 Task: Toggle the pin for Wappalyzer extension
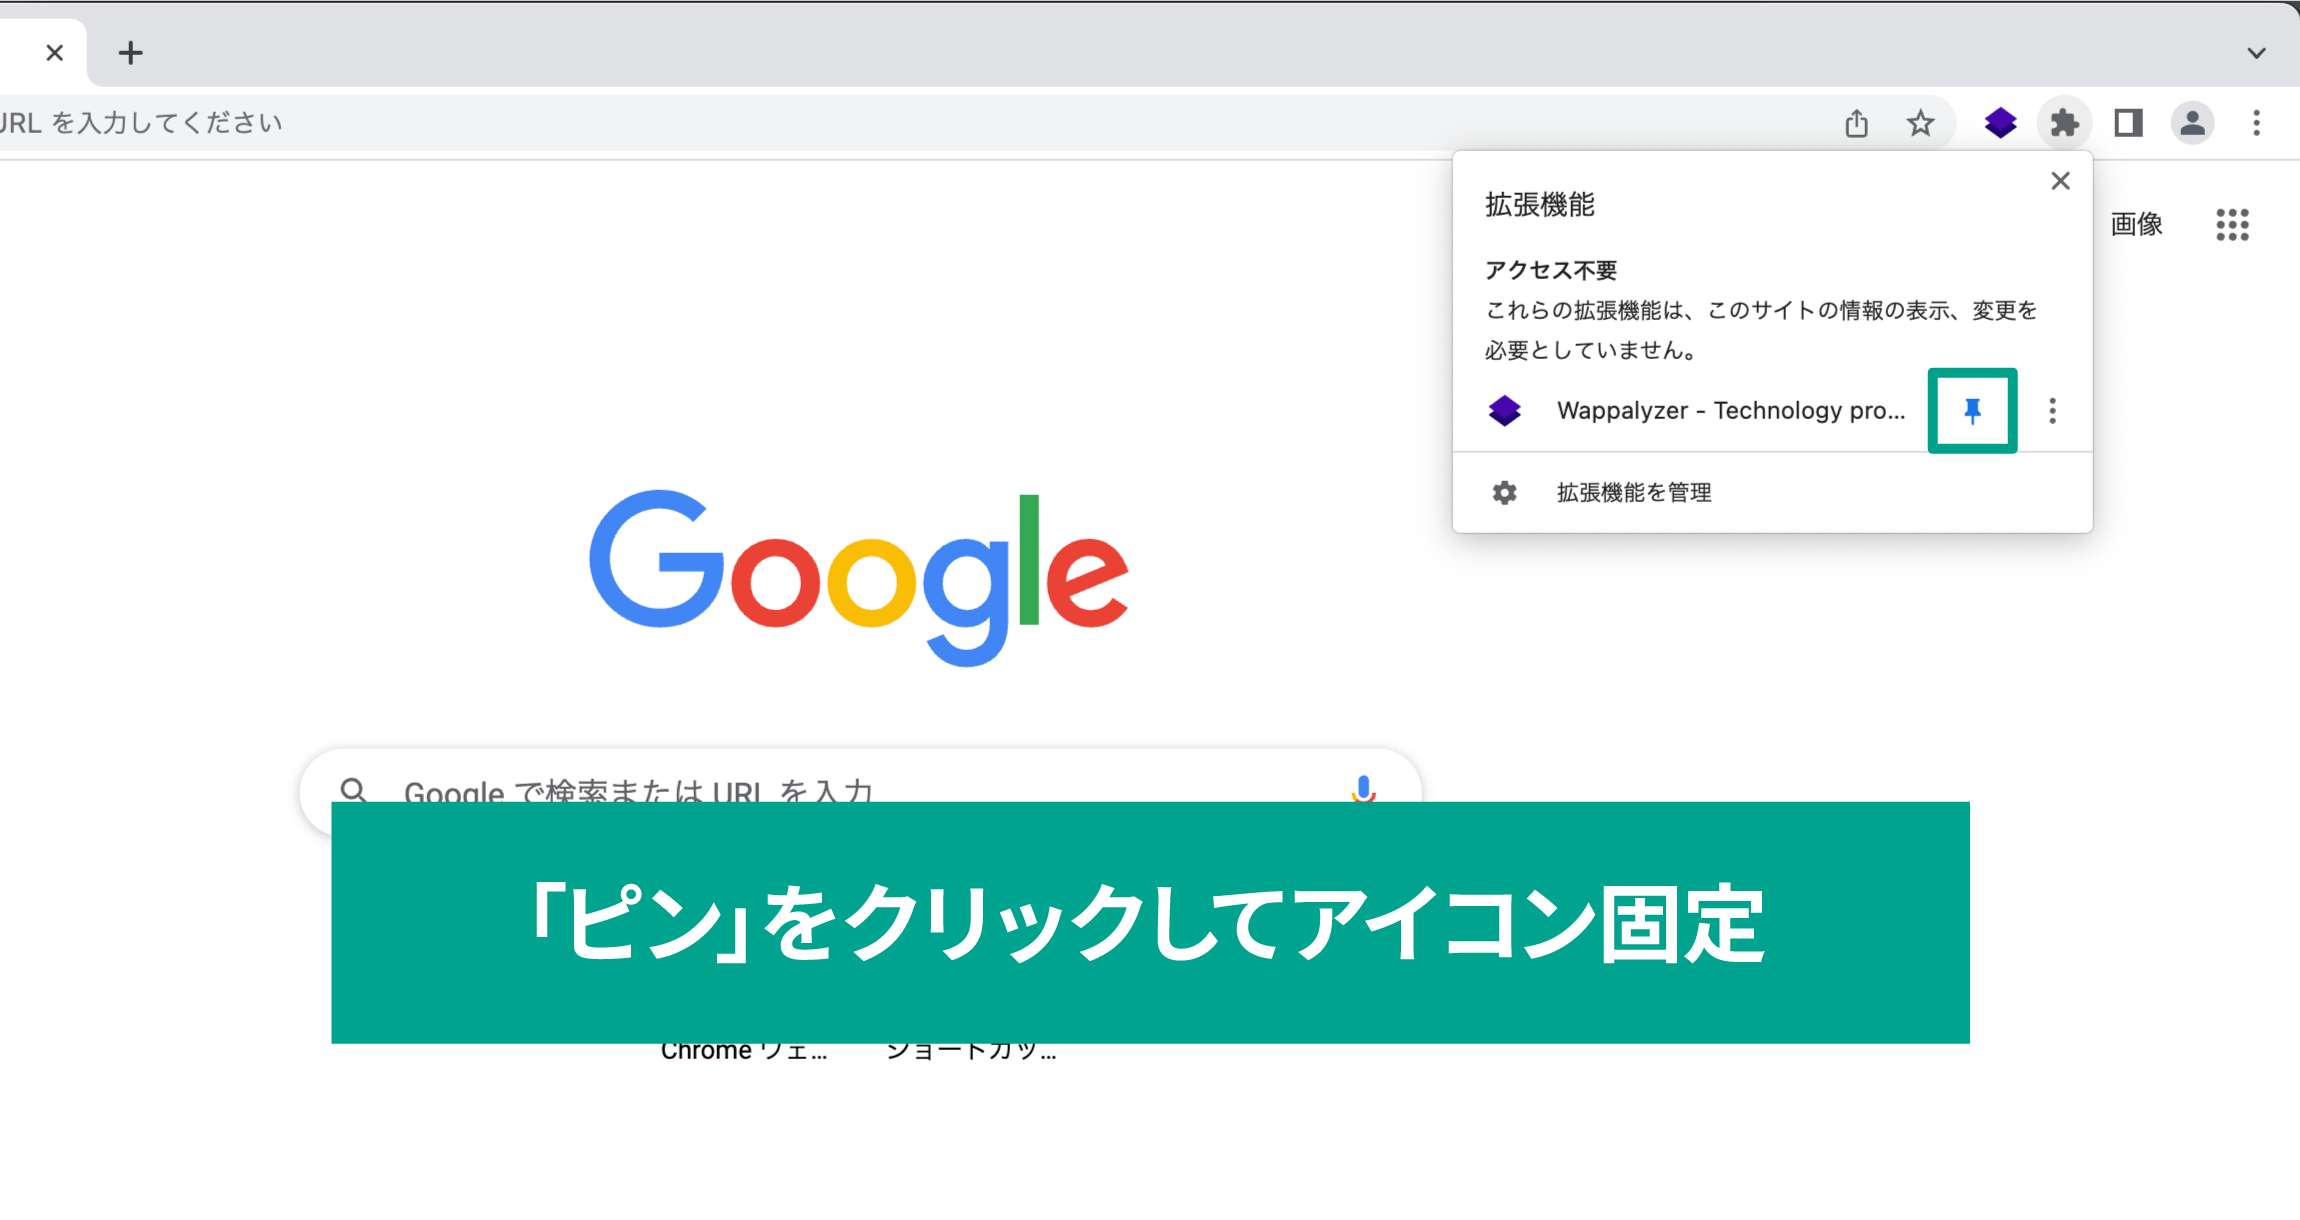(x=1972, y=411)
